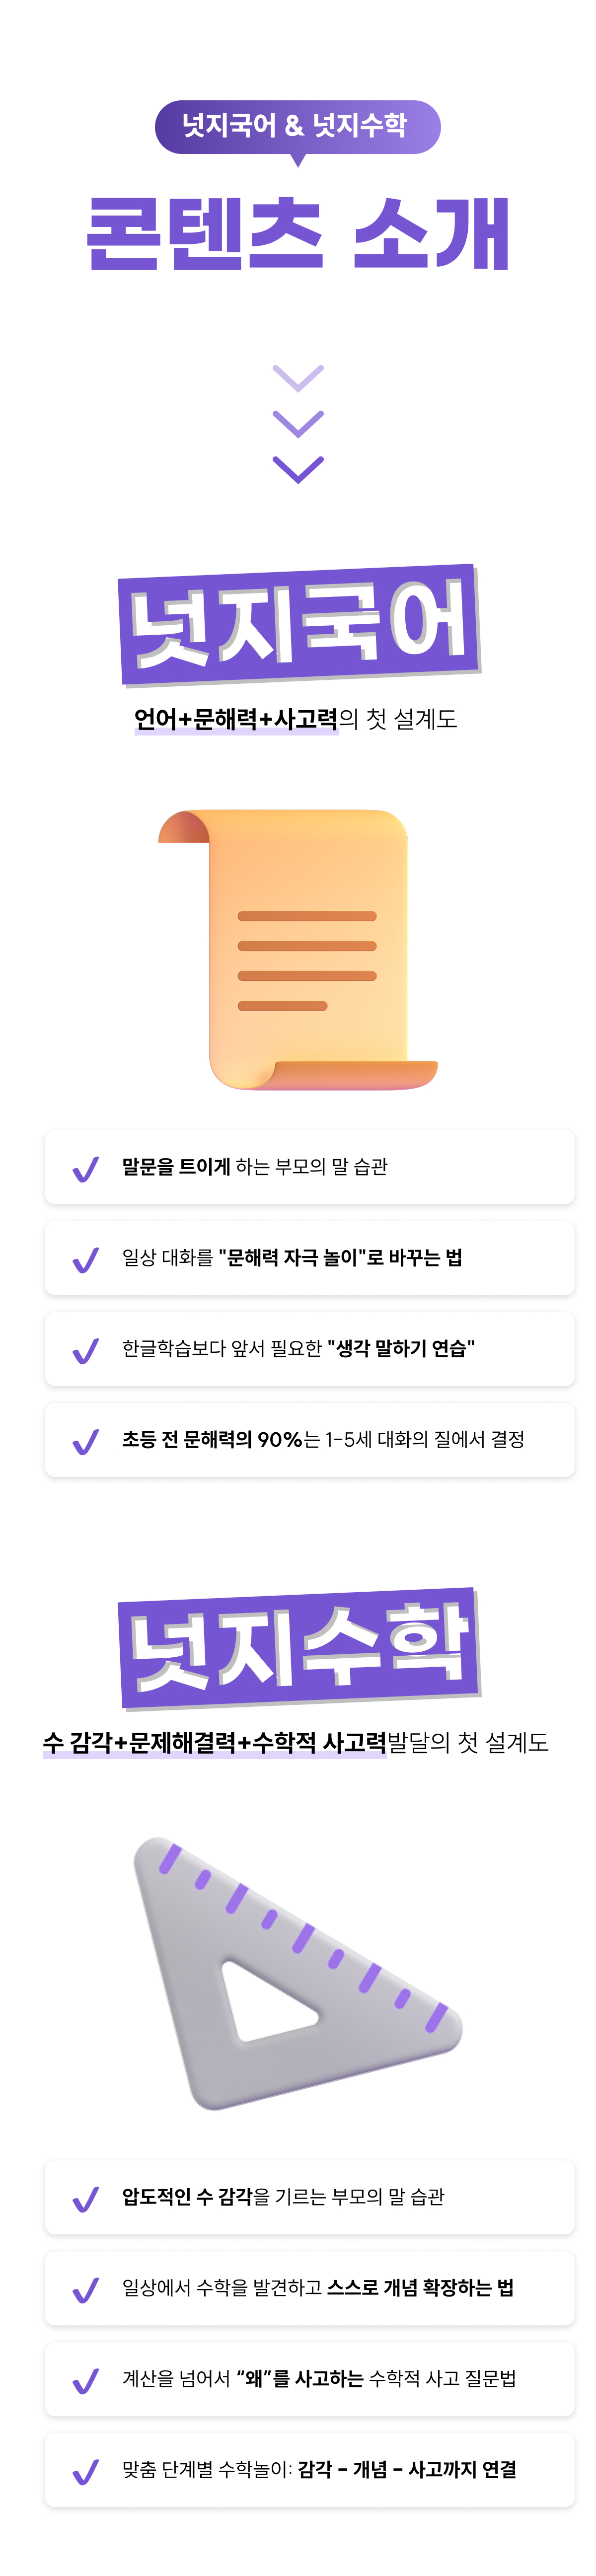Click the '넛지국어 & 넛지수학' speech bubble badge
Viewport: 596px width, 2576px height.
click(x=297, y=126)
